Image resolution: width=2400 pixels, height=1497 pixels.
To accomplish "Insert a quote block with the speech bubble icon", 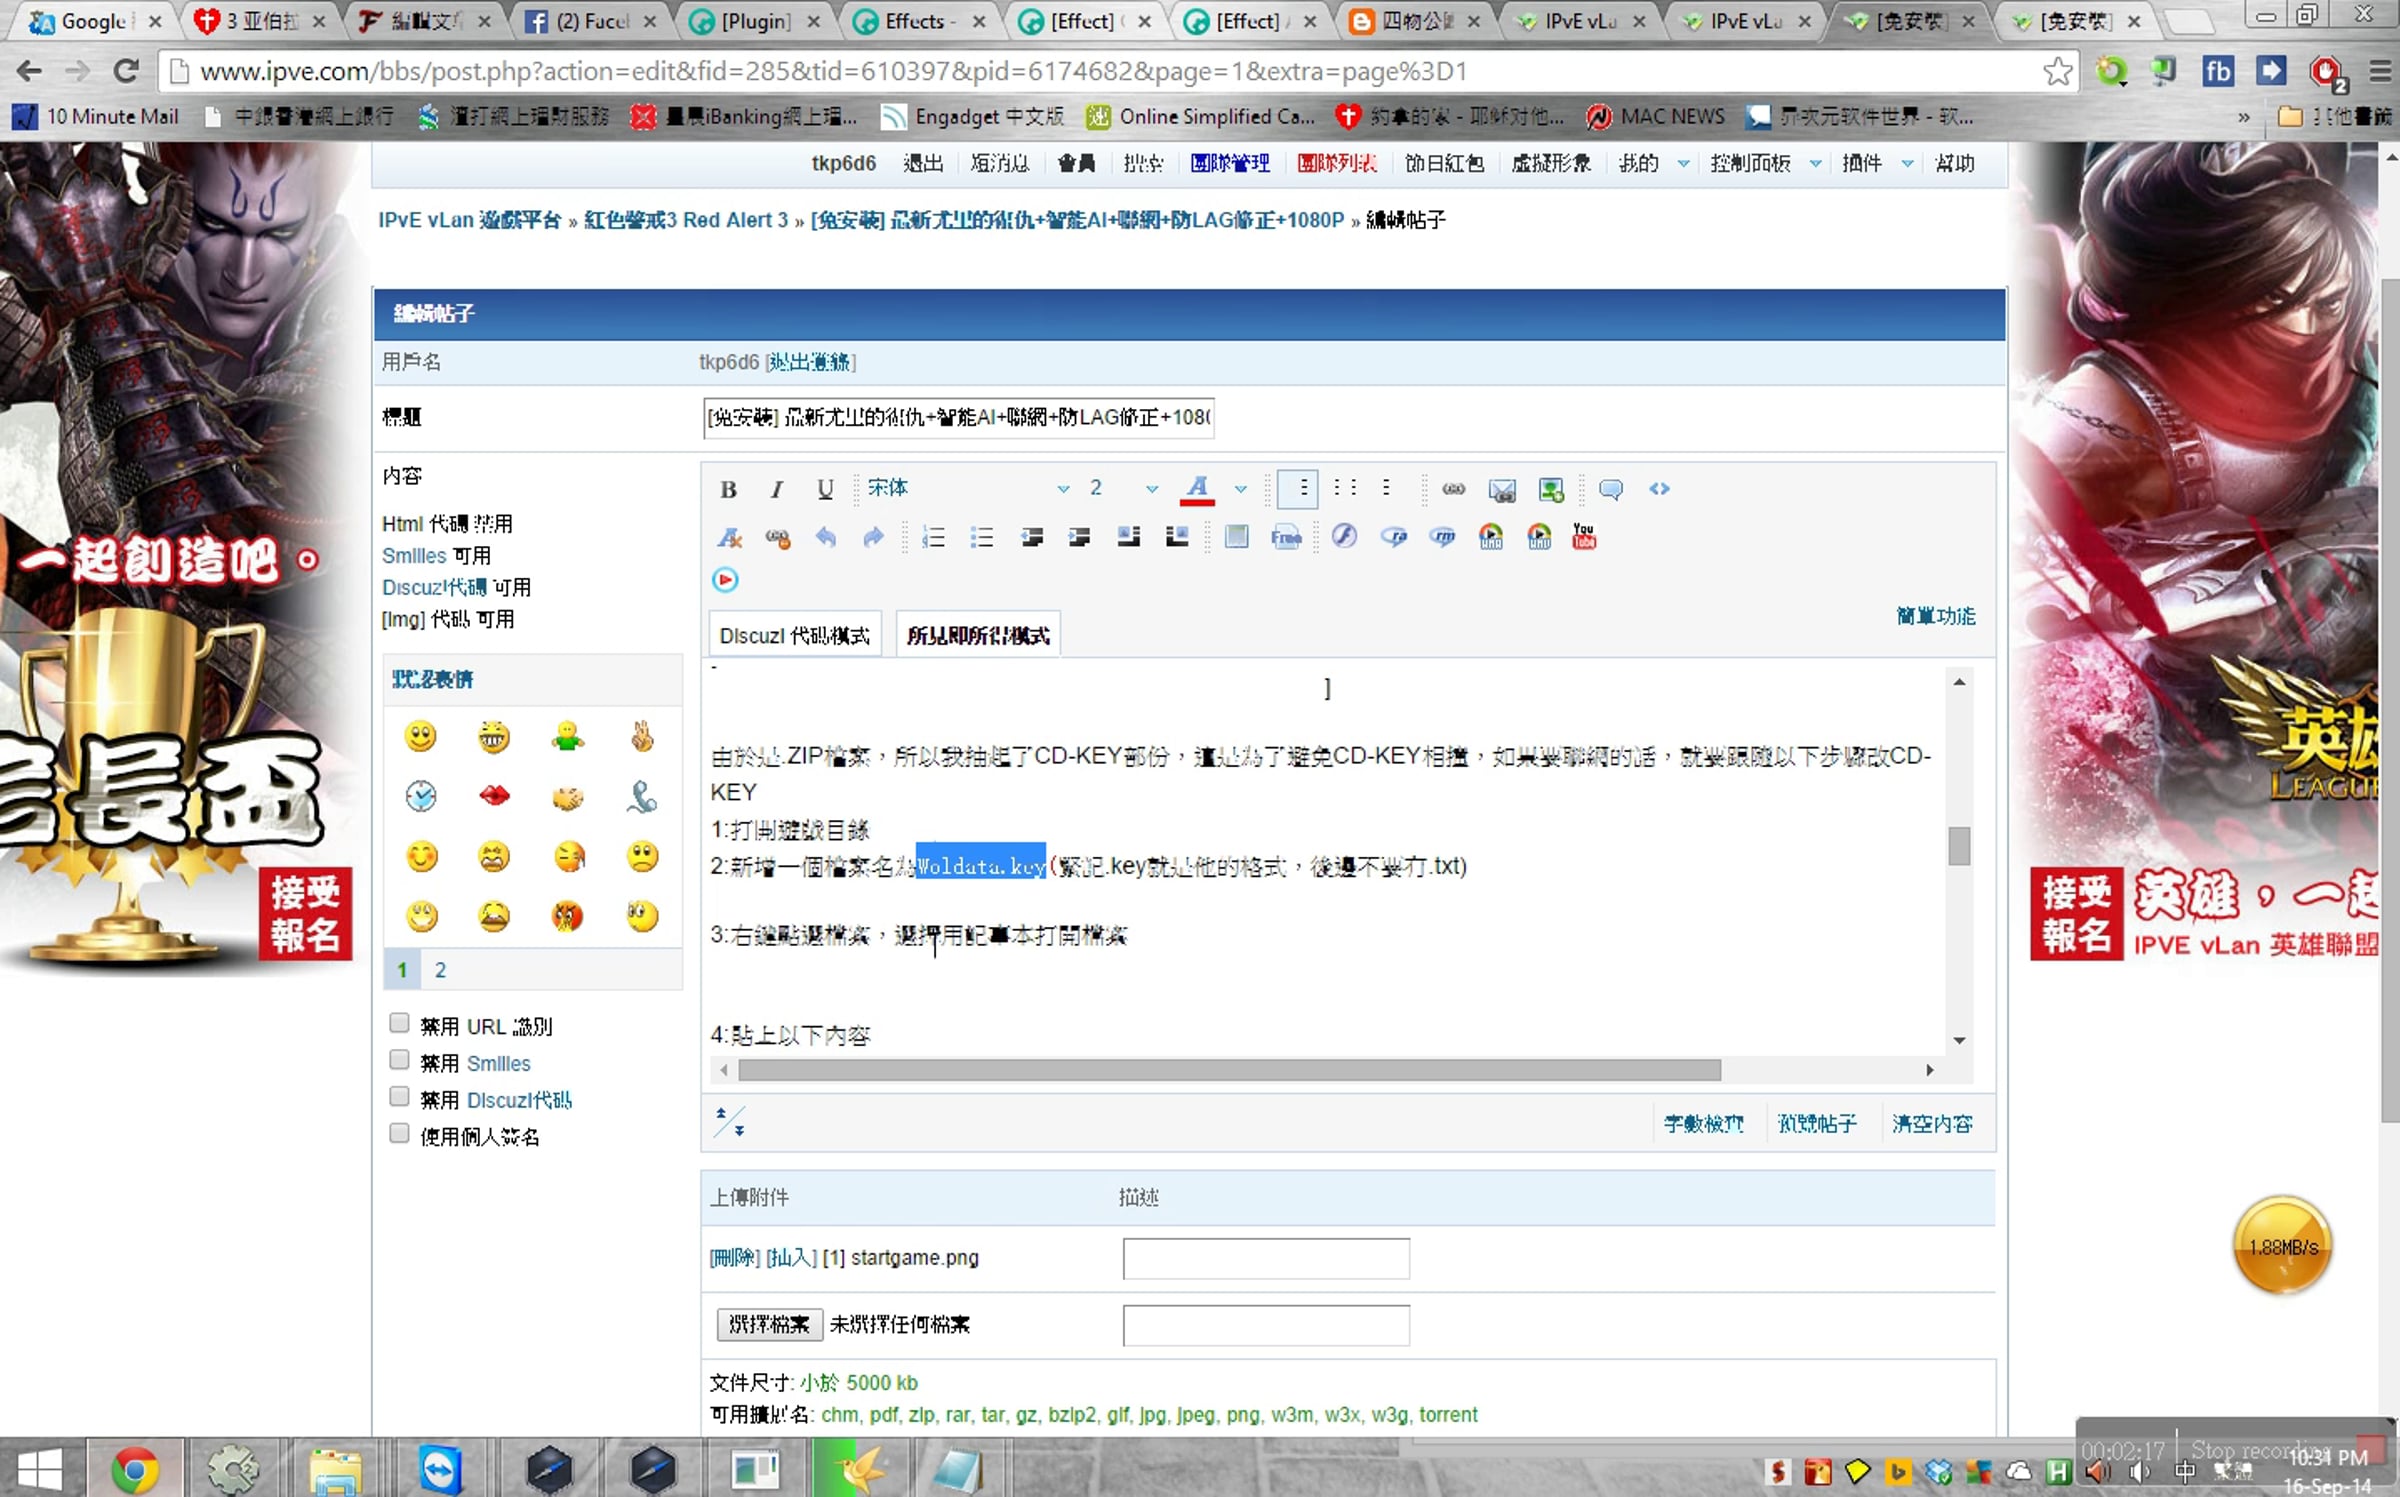I will (x=1610, y=489).
